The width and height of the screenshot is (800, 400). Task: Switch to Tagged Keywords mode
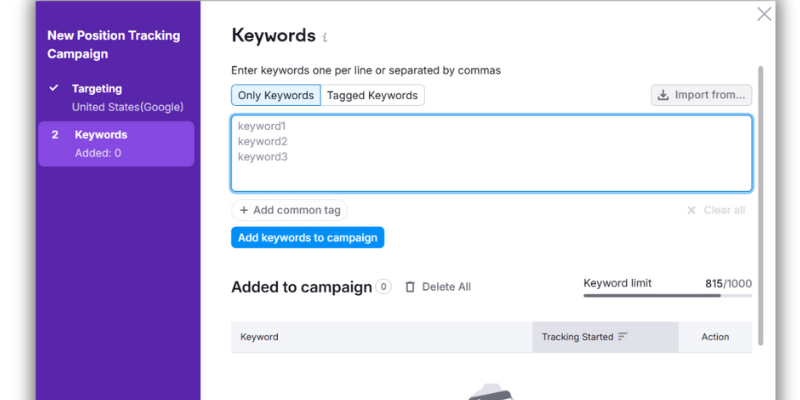click(373, 95)
